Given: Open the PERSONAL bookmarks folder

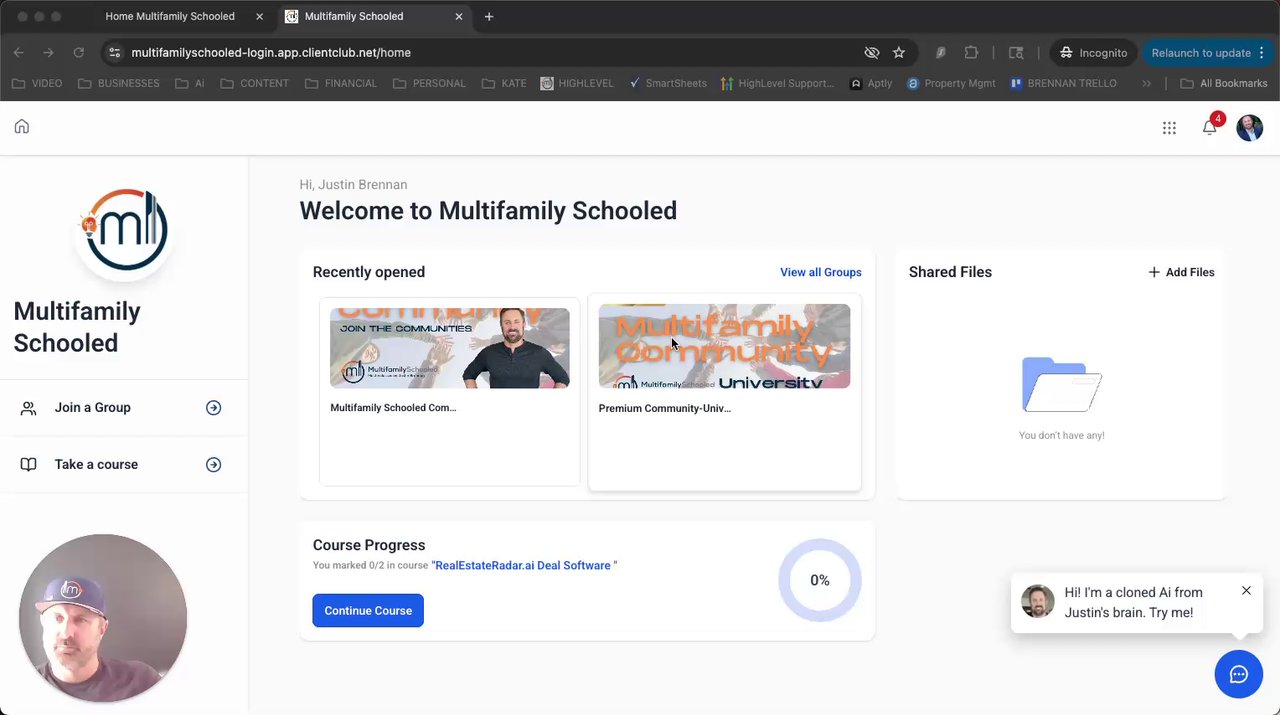Looking at the screenshot, I should coord(429,83).
